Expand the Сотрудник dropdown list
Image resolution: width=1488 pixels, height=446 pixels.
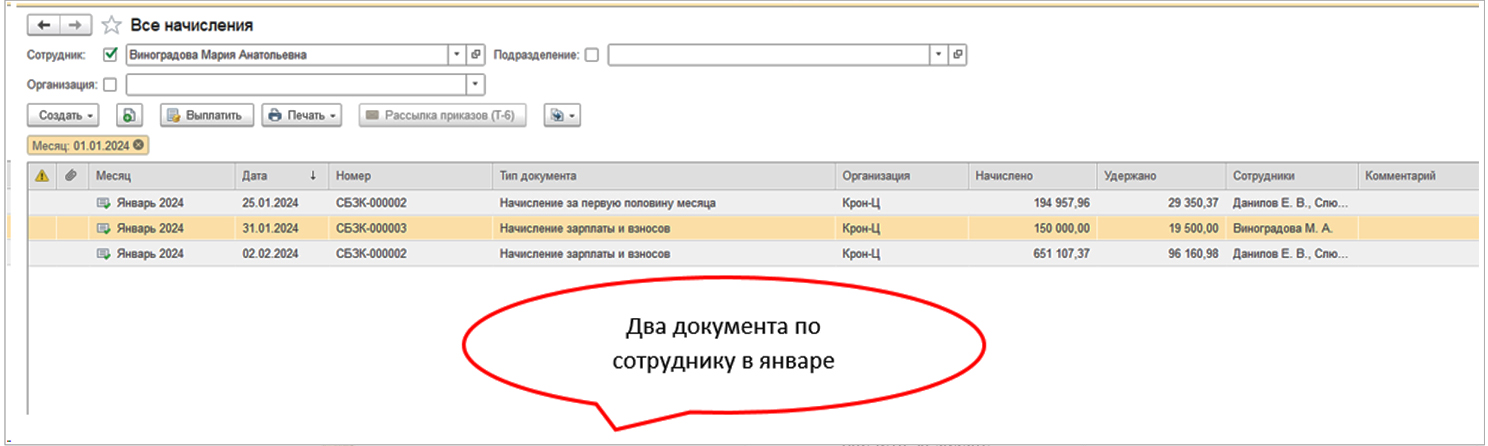pos(457,55)
